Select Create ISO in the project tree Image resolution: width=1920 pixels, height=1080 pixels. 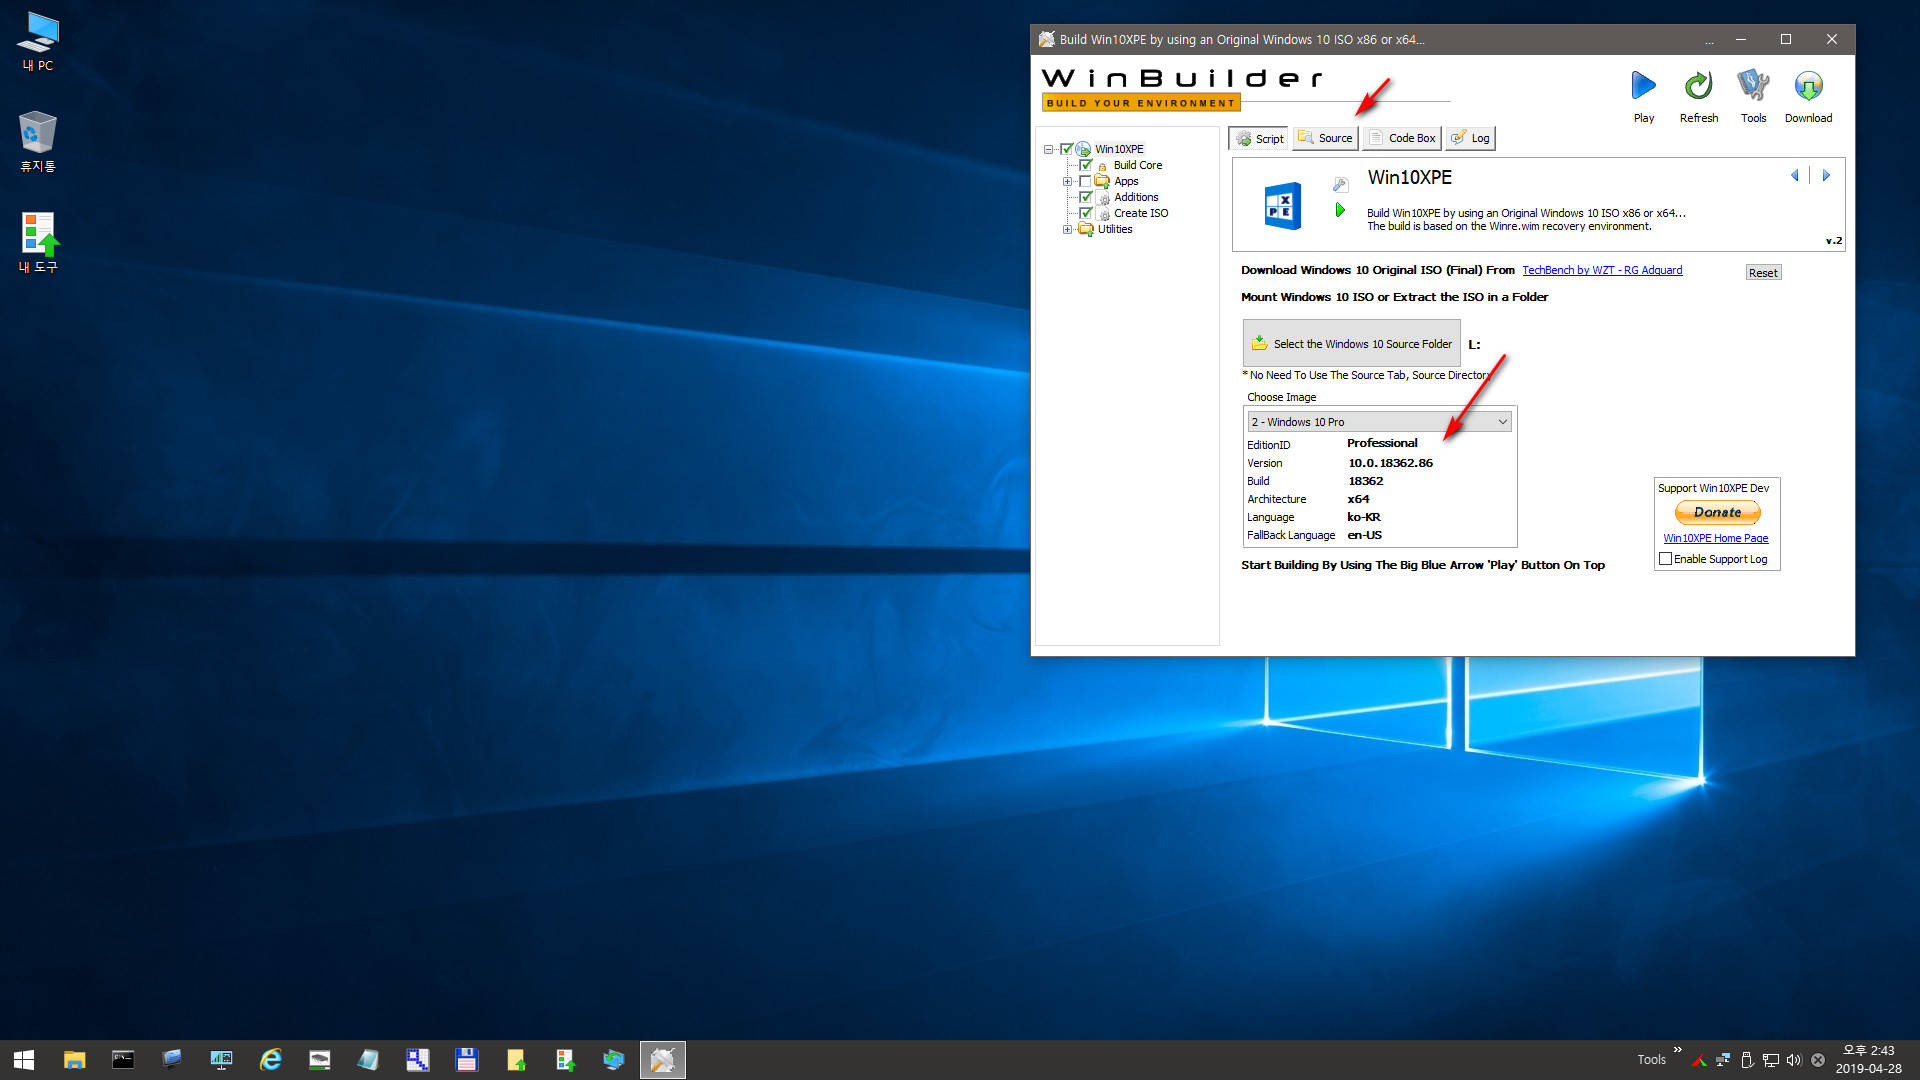pos(1141,213)
